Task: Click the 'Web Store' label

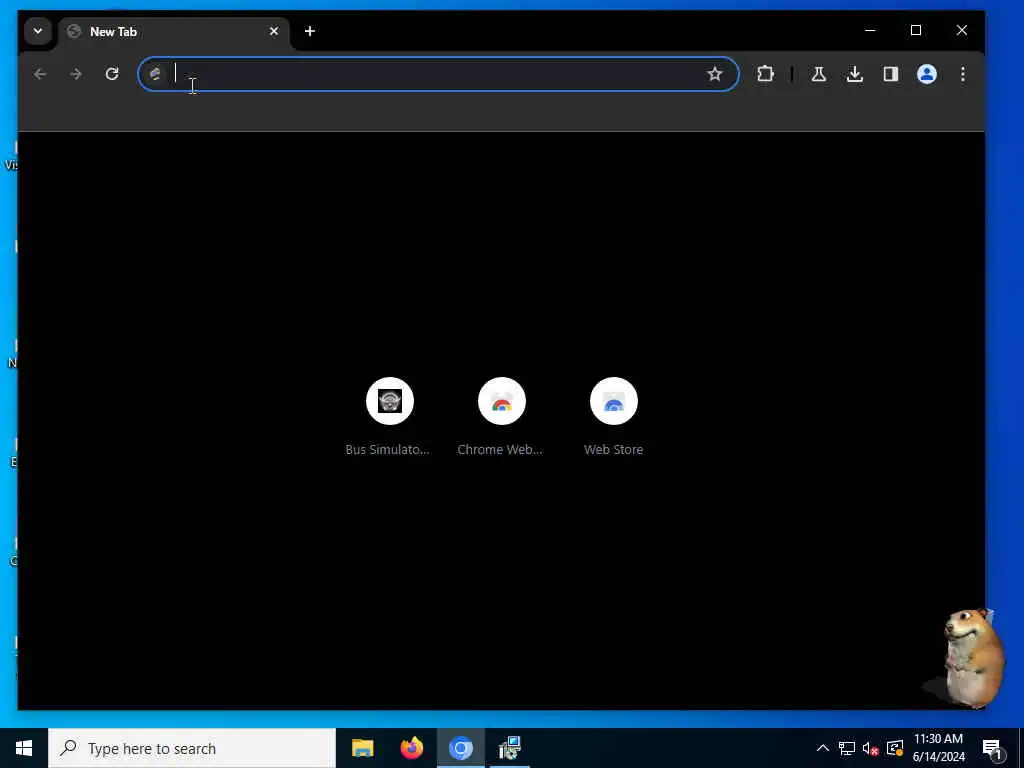Action: pyautogui.click(x=613, y=449)
